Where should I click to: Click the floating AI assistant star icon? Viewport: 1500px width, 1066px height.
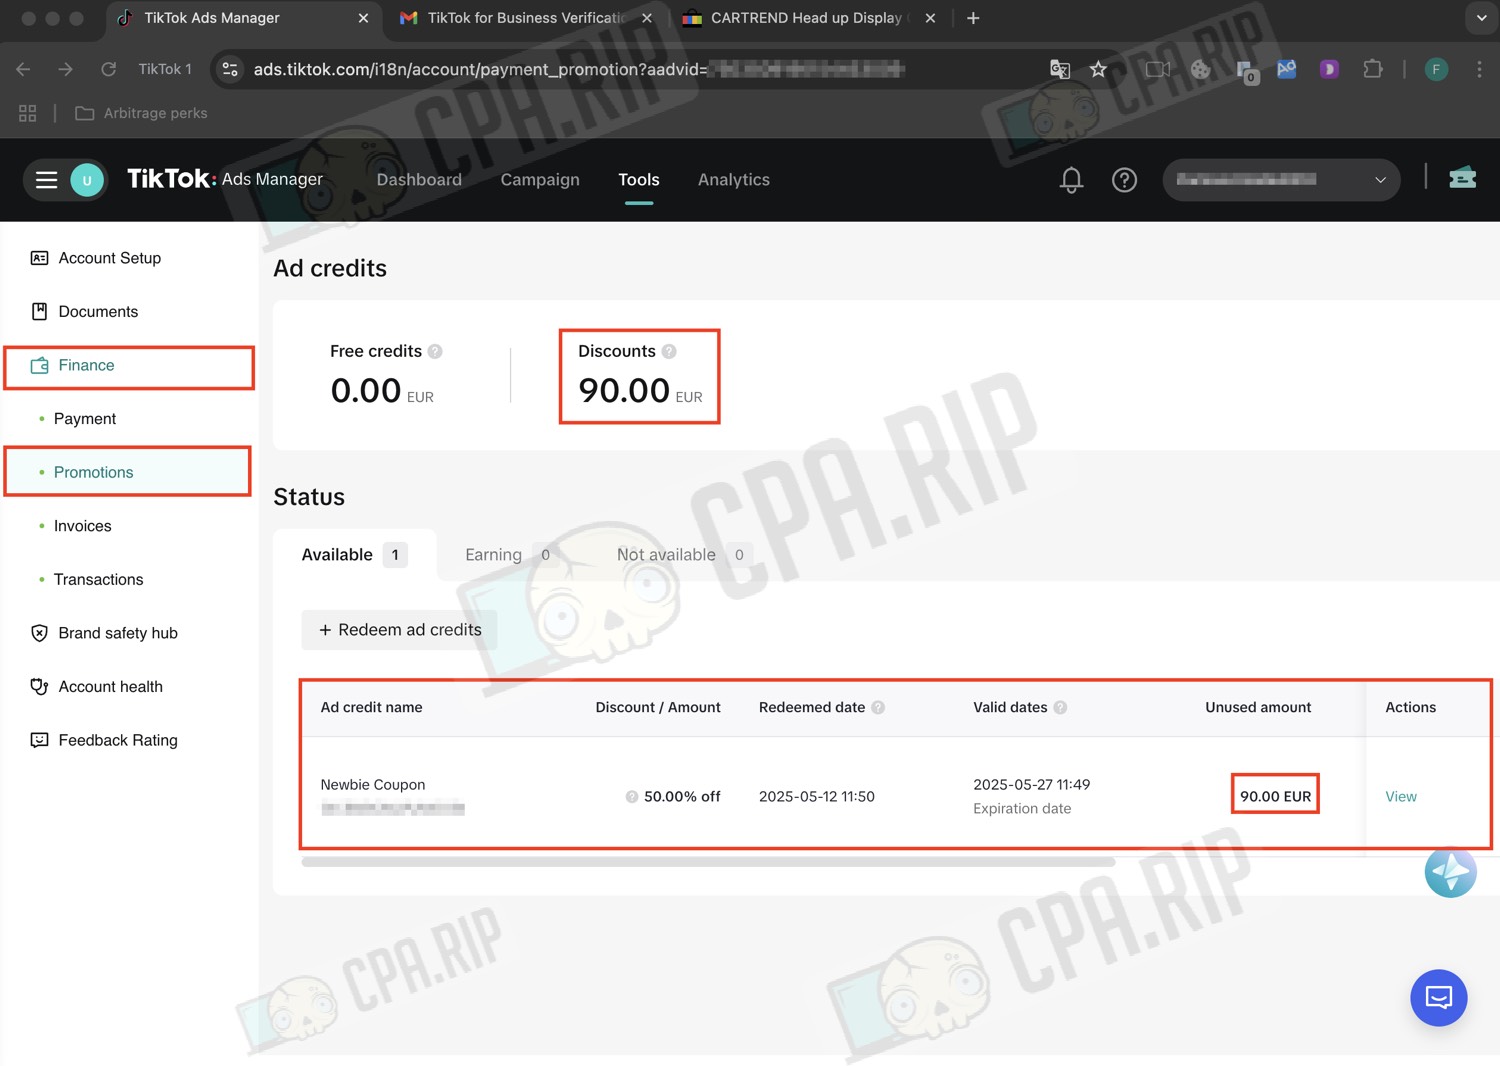tap(1450, 872)
